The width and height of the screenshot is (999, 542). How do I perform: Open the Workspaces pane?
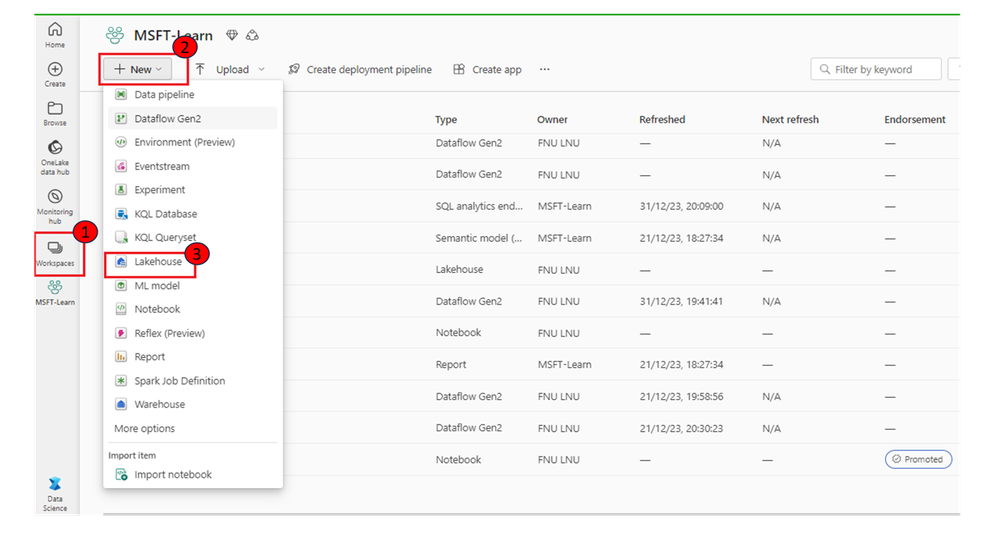(x=55, y=254)
